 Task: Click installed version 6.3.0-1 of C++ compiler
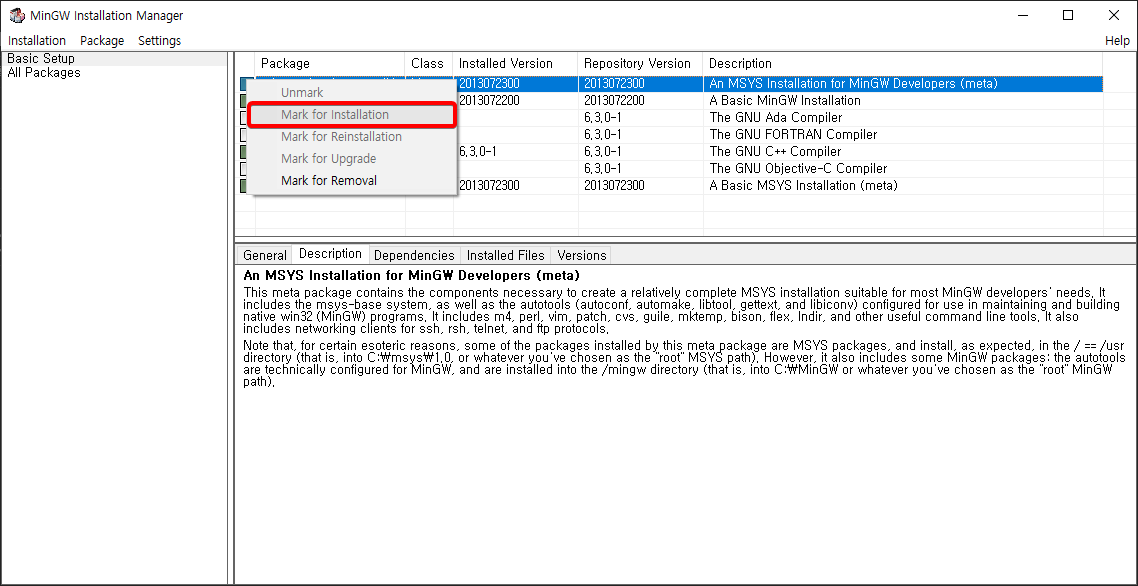pyautogui.click(x=478, y=152)
